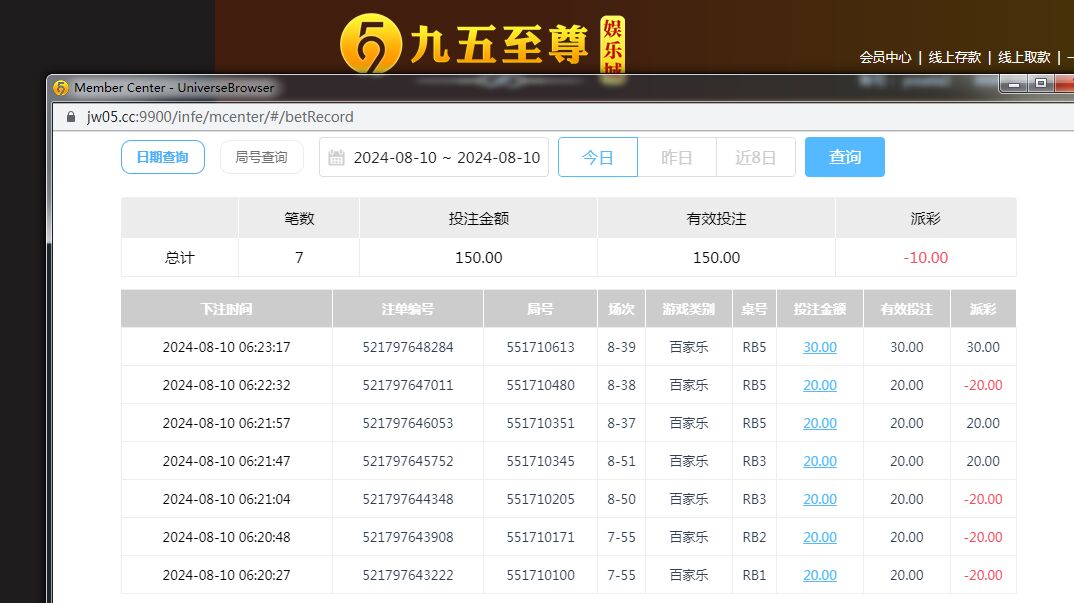The height and width of the screenshot is (603, 1074).
Task: Select the 近8日 date filter
Action: (755, 157)
